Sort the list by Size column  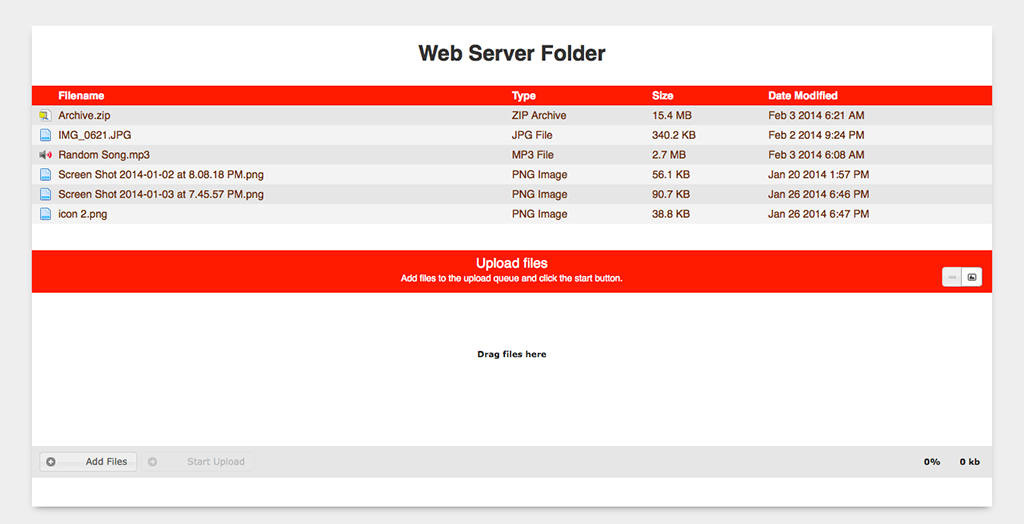click(663, 96)
